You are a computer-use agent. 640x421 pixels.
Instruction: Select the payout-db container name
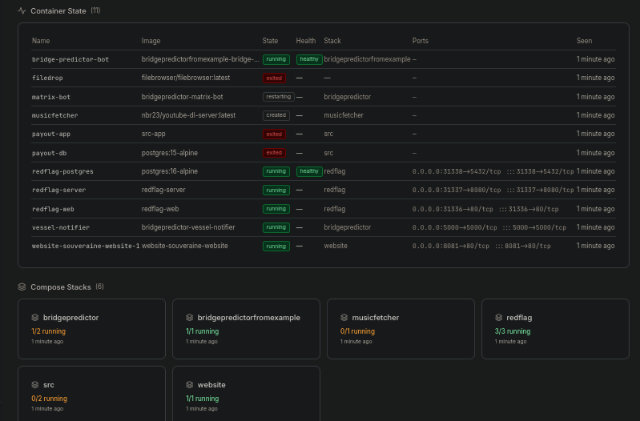click(x=49, y=153)
